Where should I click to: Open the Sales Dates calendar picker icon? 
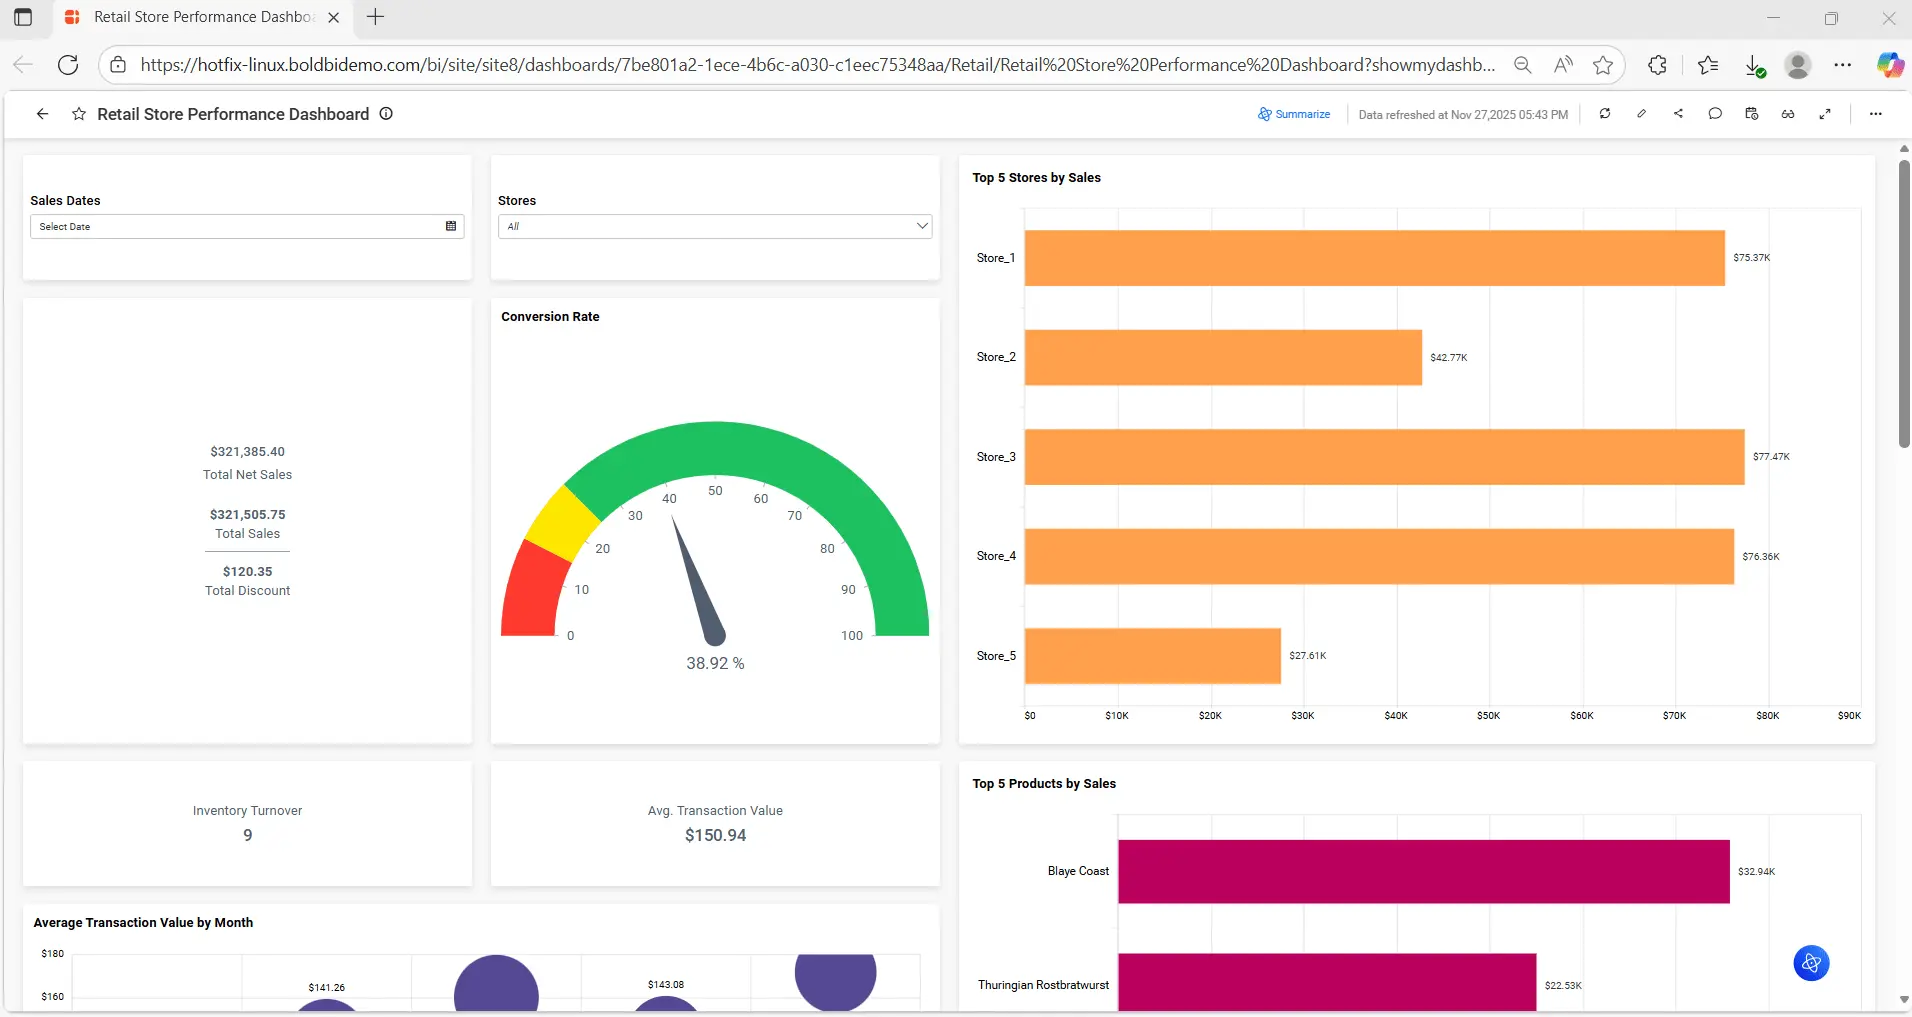[451, 226]
